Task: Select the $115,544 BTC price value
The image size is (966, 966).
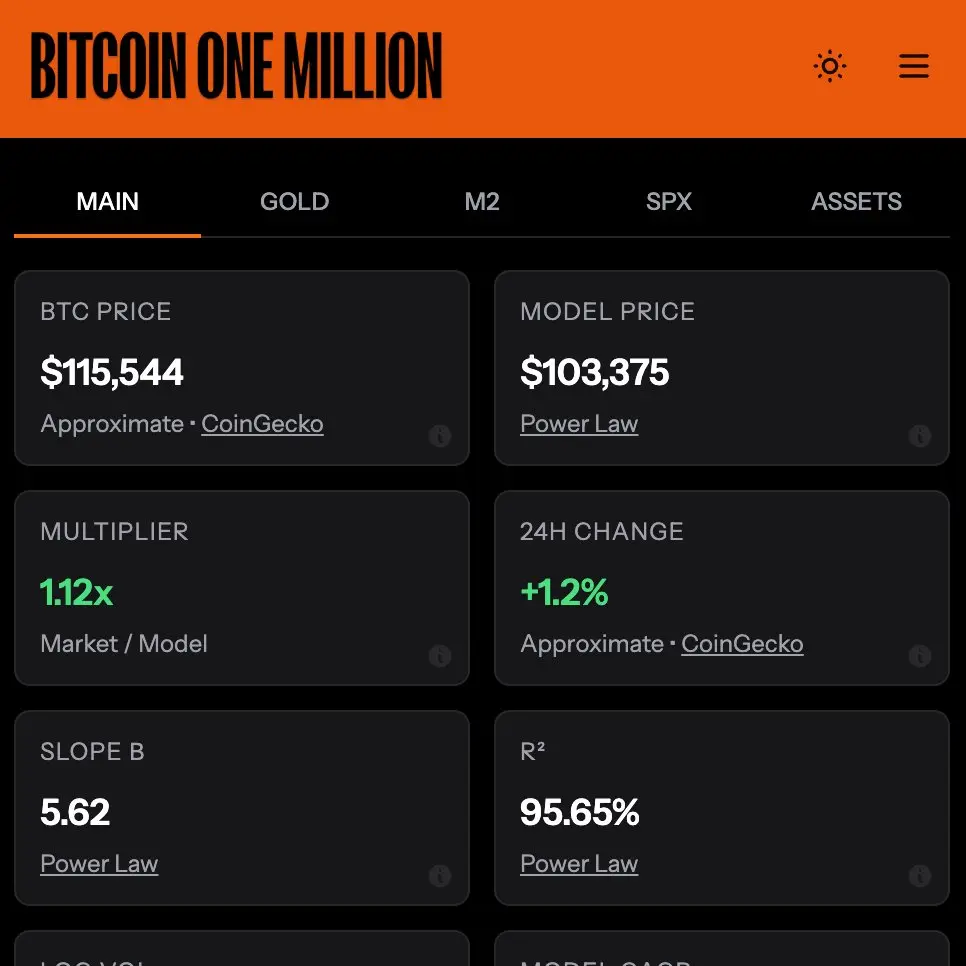Action: point(112,372)
